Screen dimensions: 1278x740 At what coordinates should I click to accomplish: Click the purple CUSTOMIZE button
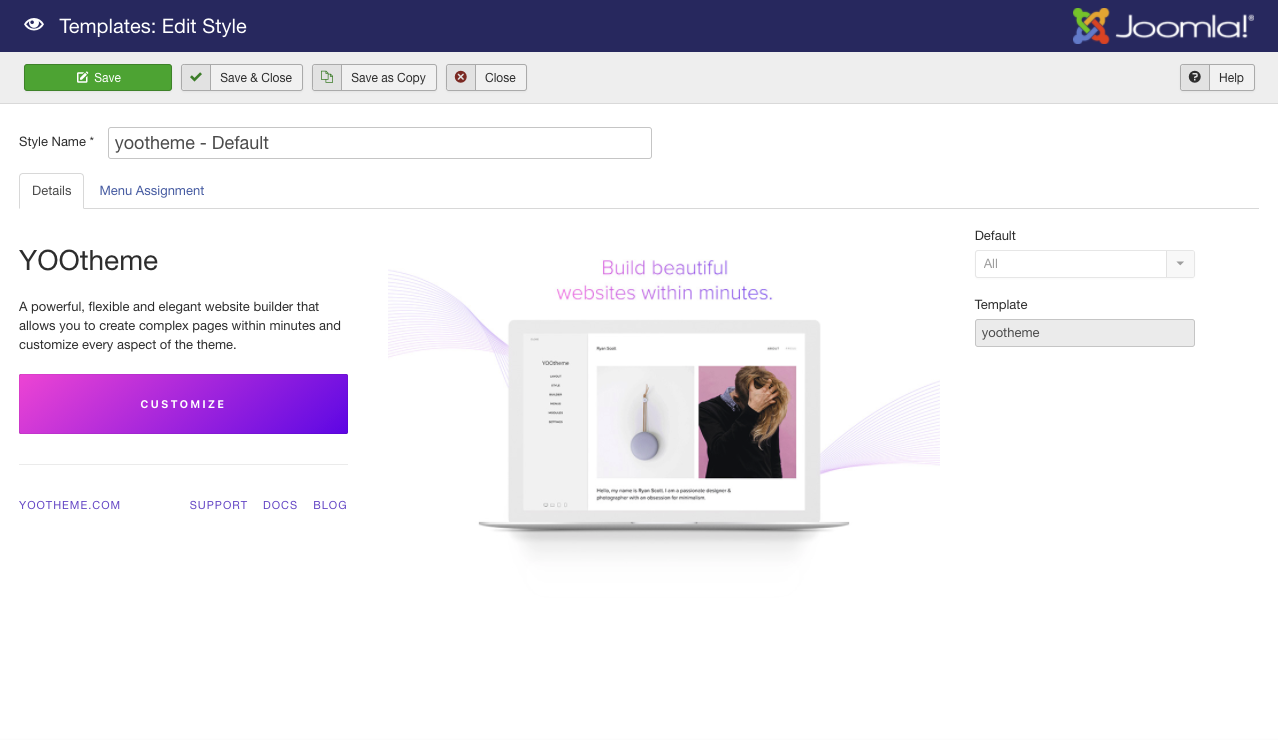pyautogui.click(x=183, y=404)
